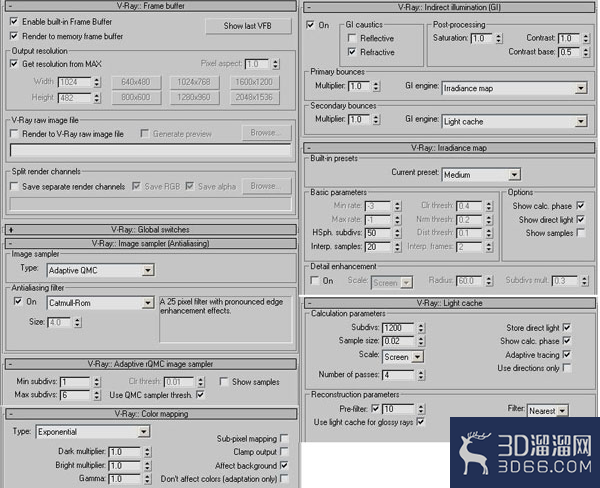The width and height of the screenshot is (600, 488).
Task: Toggle Light cache Pre-filter checkbox
Action: 375,408
